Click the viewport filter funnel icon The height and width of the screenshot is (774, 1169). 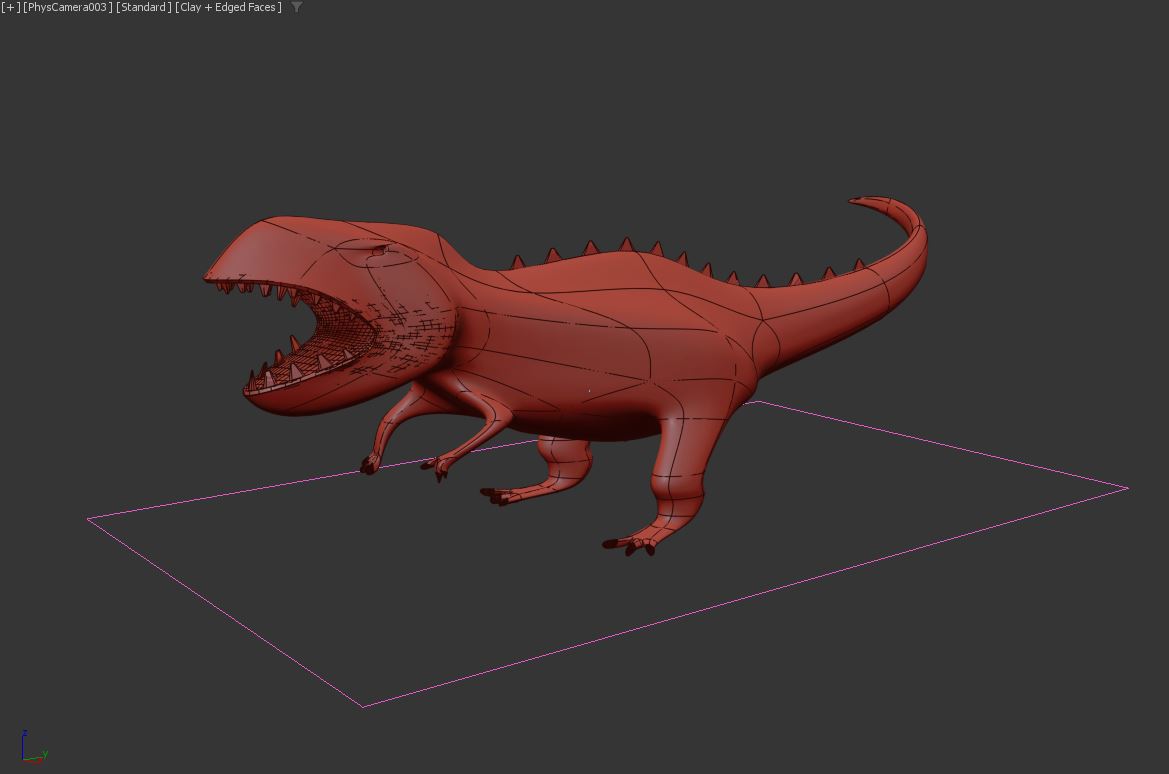296,7
